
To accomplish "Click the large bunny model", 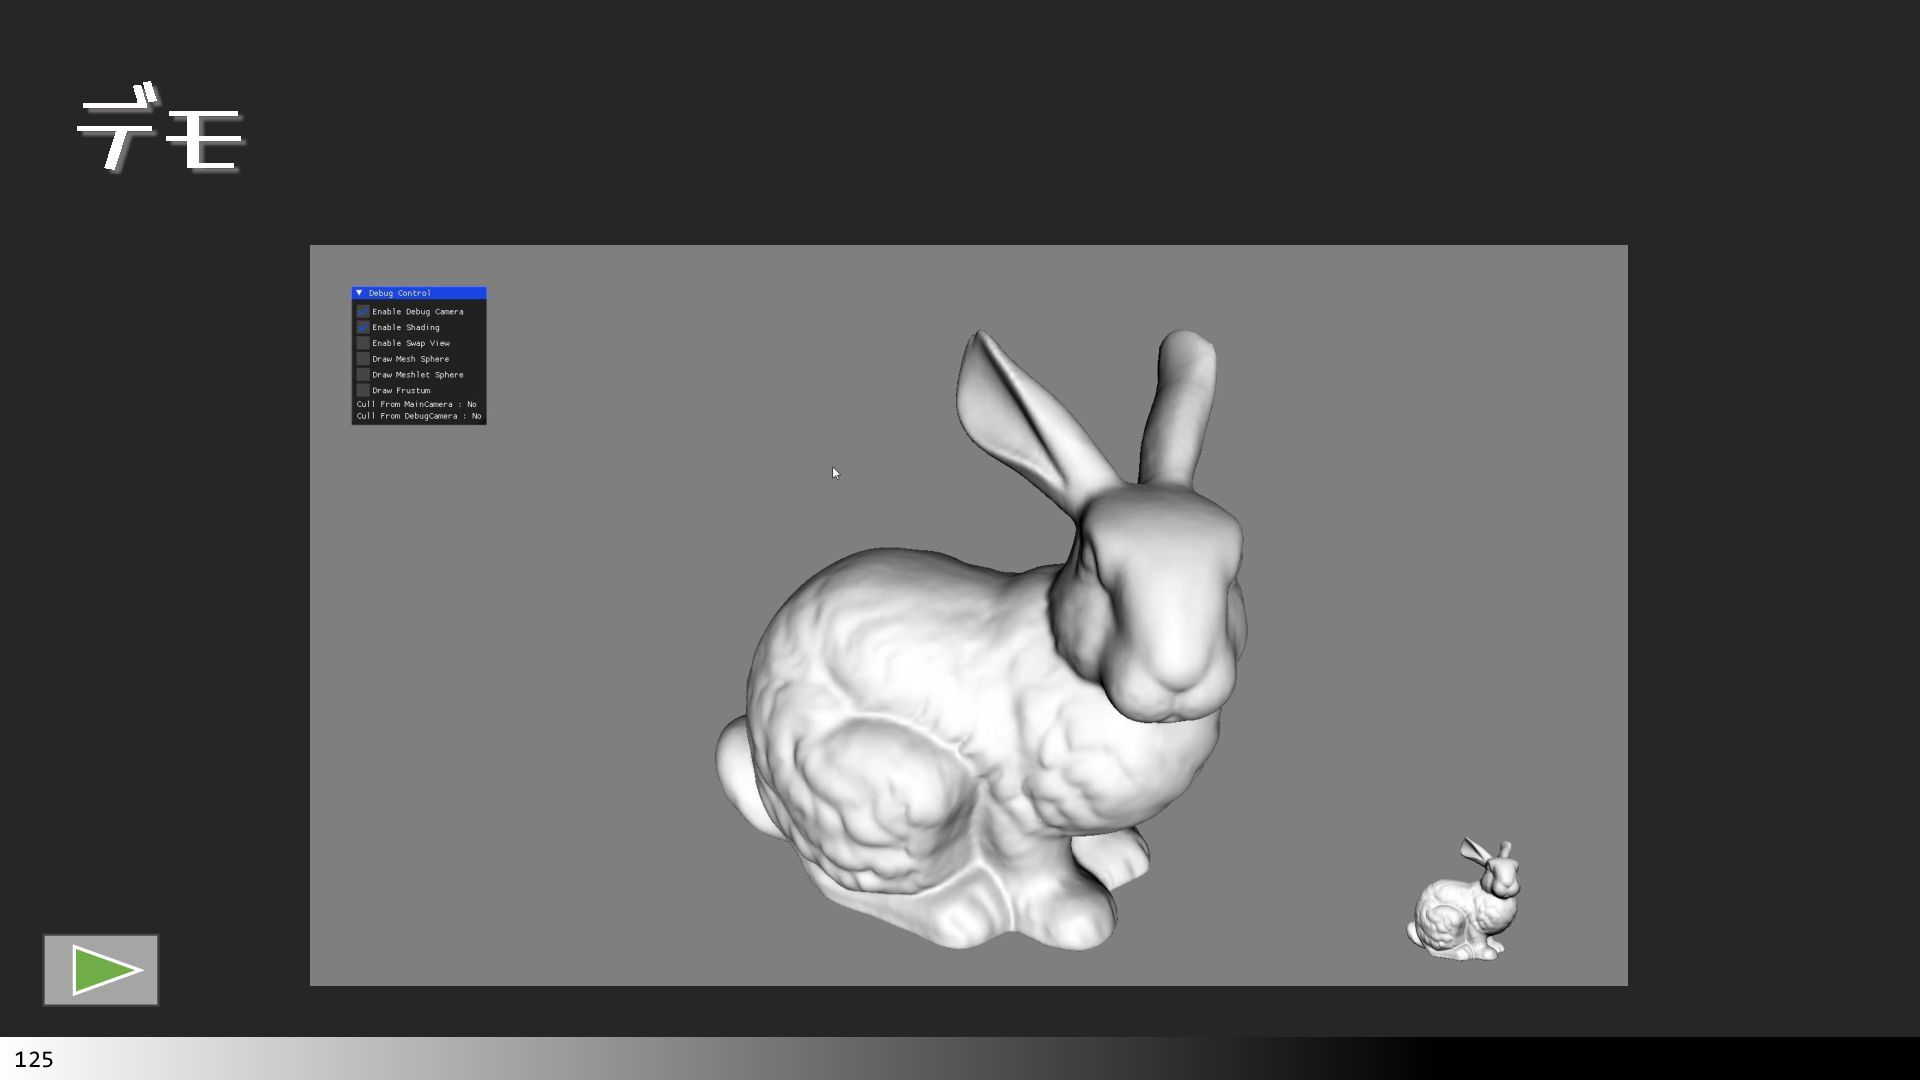I will pyautogui.click(x=982, y=640).
